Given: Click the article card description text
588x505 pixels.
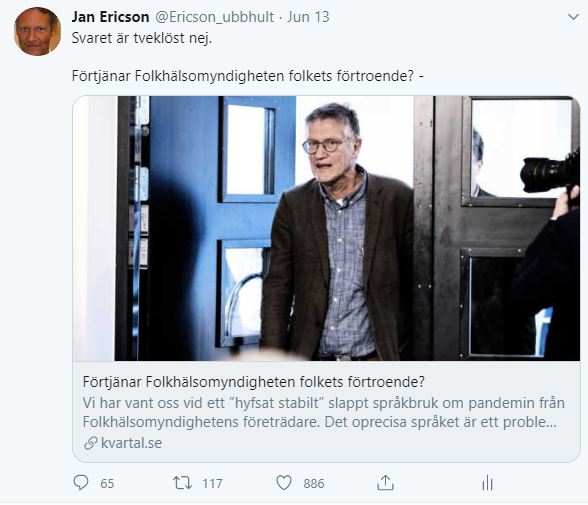Looking at the screenshot, I should [323, 412].
